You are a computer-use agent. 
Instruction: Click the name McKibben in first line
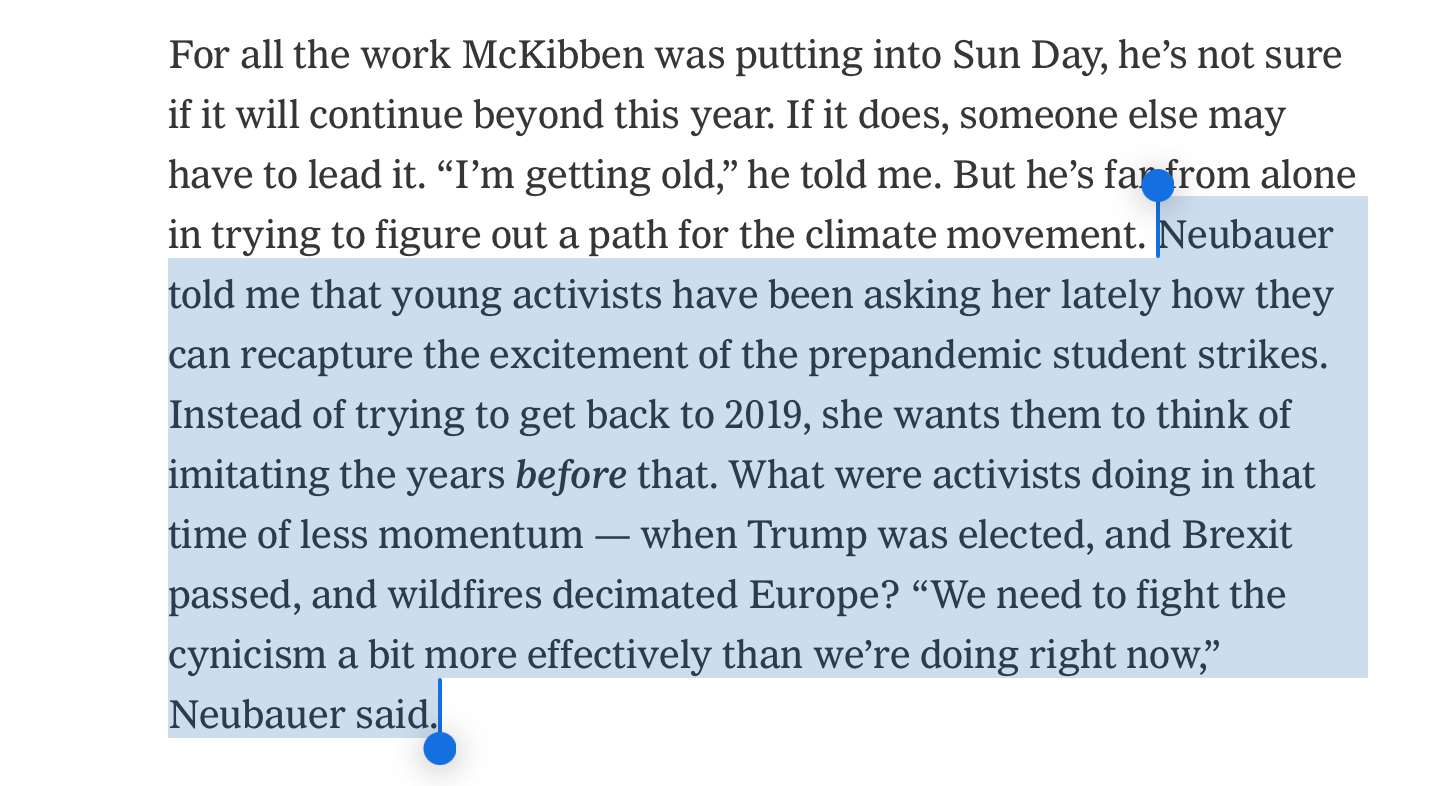[x=553, y=55]
